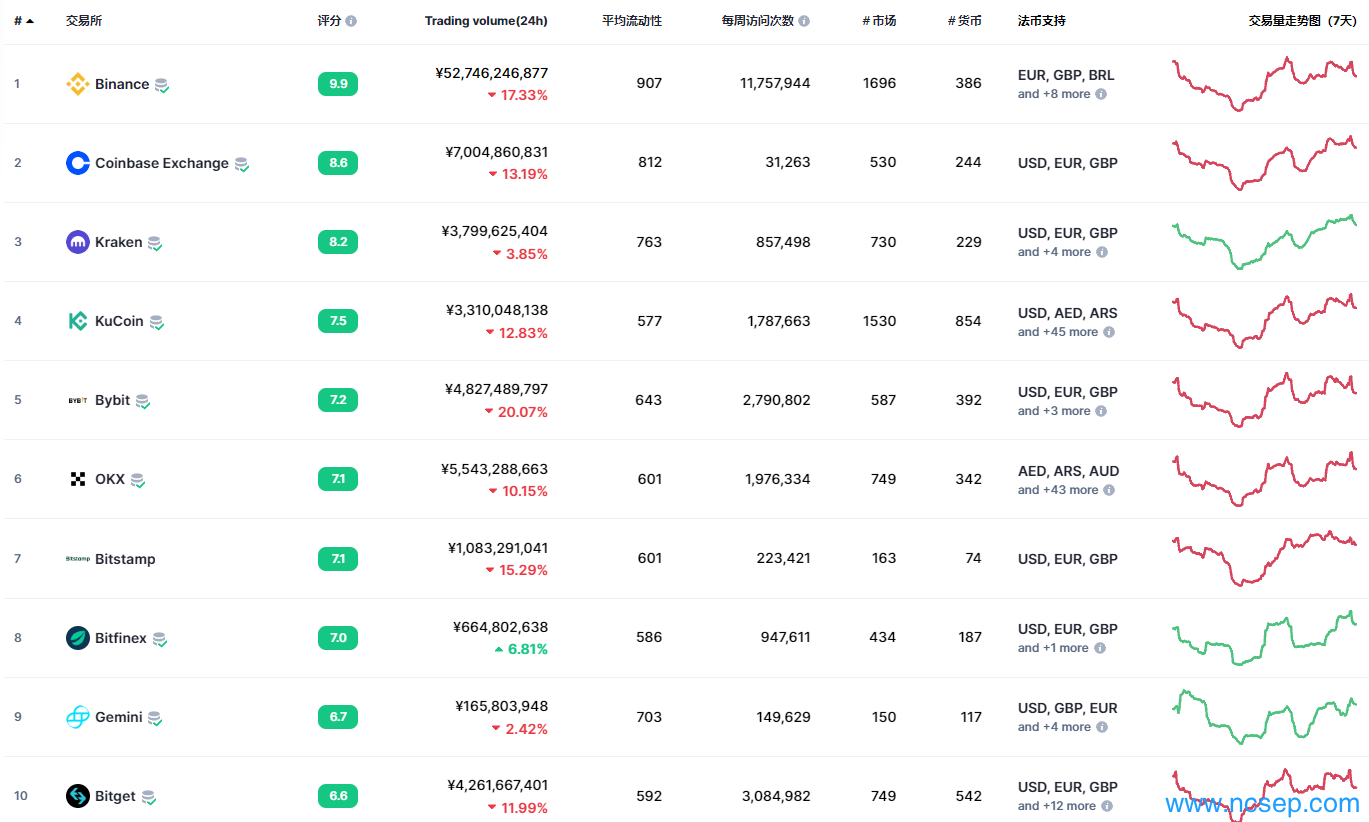
Task: Sort by 平均流动性 column header
Action: [x=632, y=21]
